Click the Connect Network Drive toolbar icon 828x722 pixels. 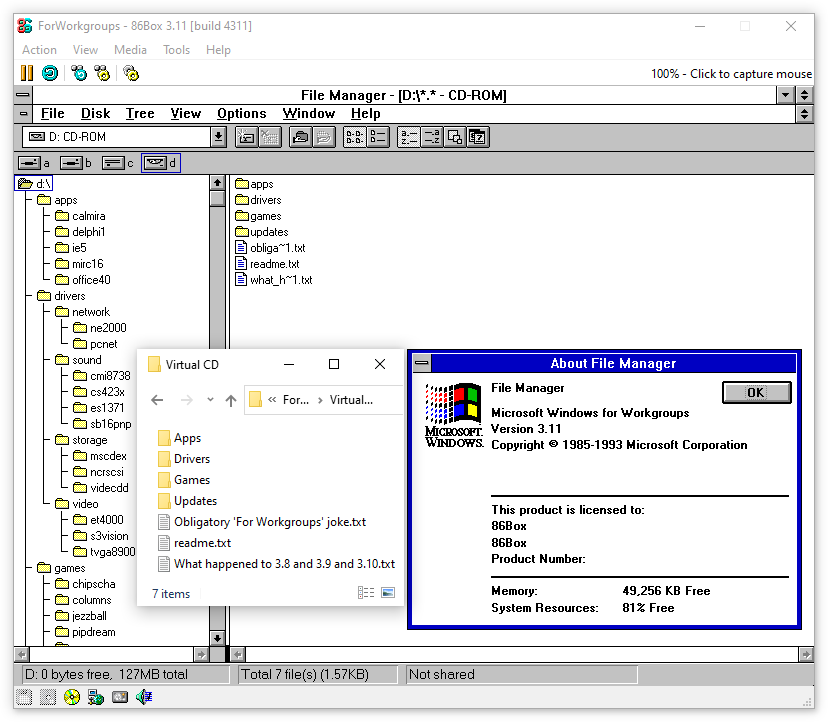[x=246, y=137]
